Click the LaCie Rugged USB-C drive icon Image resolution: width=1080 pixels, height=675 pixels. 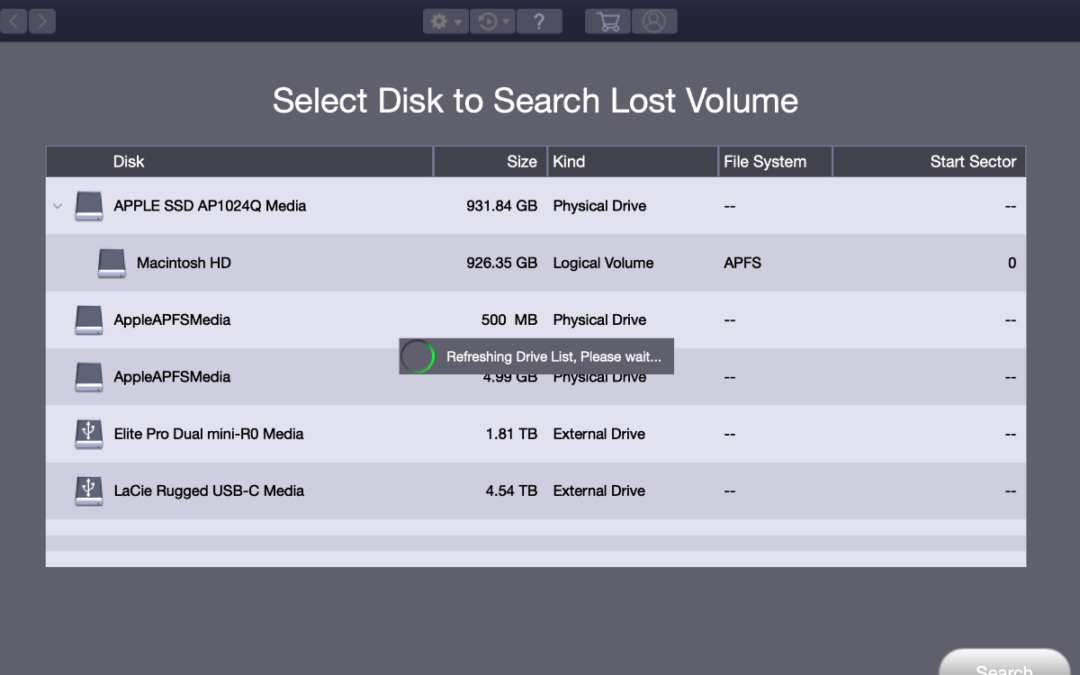click(x=88, y=490)
